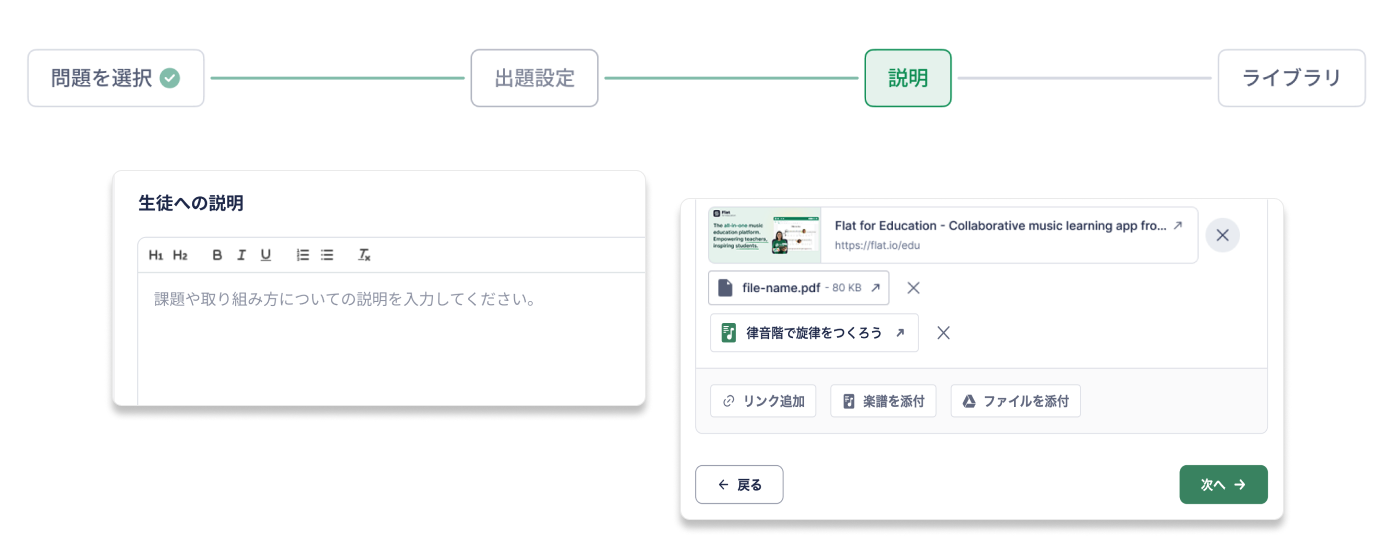The height and width of the screenshot is (560, 1400).
Task: Click the score icon of 律音階で旋律をつくろう
Action: point(729,333)
